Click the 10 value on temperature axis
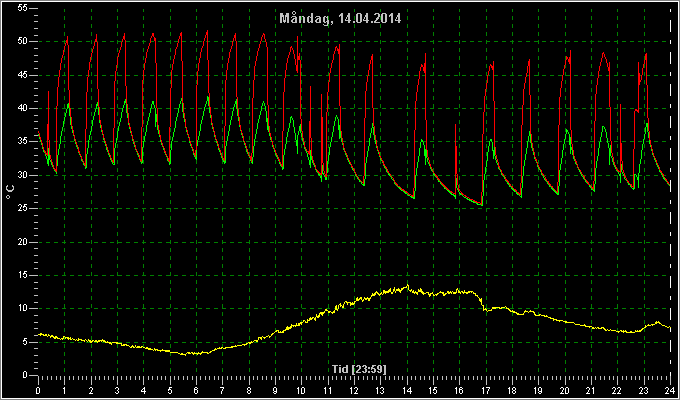The height and width of the screenshot is (400, 680). [x=23, y=308]
